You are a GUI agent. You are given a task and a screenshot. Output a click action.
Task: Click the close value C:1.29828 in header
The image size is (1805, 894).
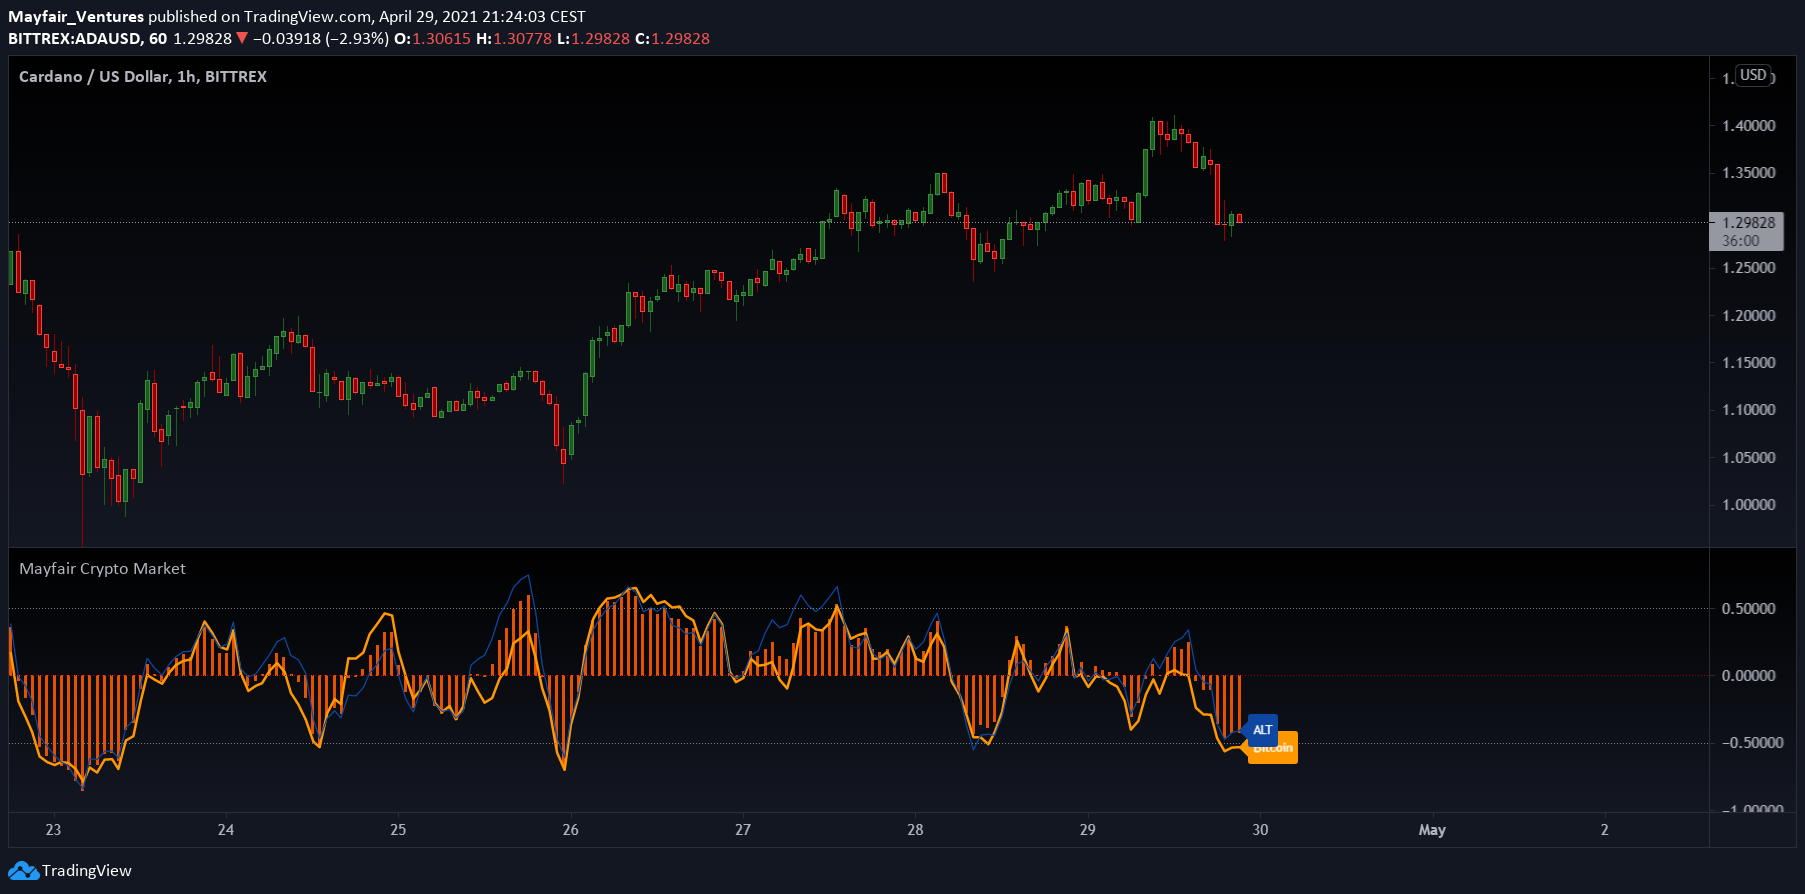coord(673,39)
